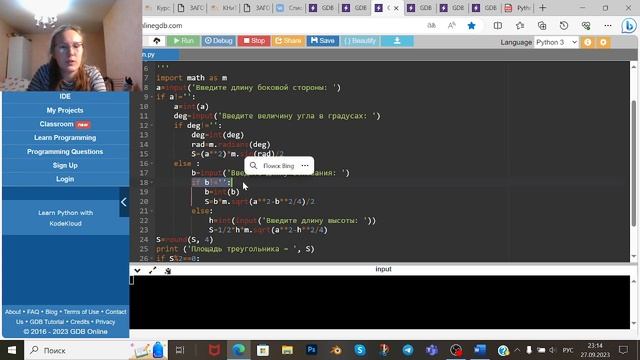Open the GDB Tutorial footer link
This screenshot has height=360, width=640.
[47, 322]
